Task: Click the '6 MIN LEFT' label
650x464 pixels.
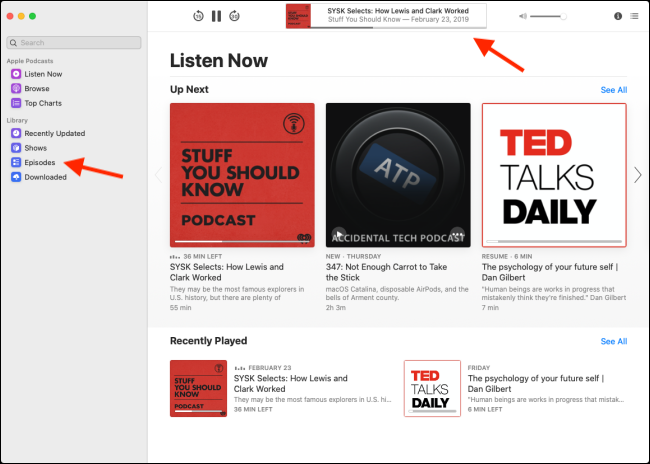Action: 485,410
